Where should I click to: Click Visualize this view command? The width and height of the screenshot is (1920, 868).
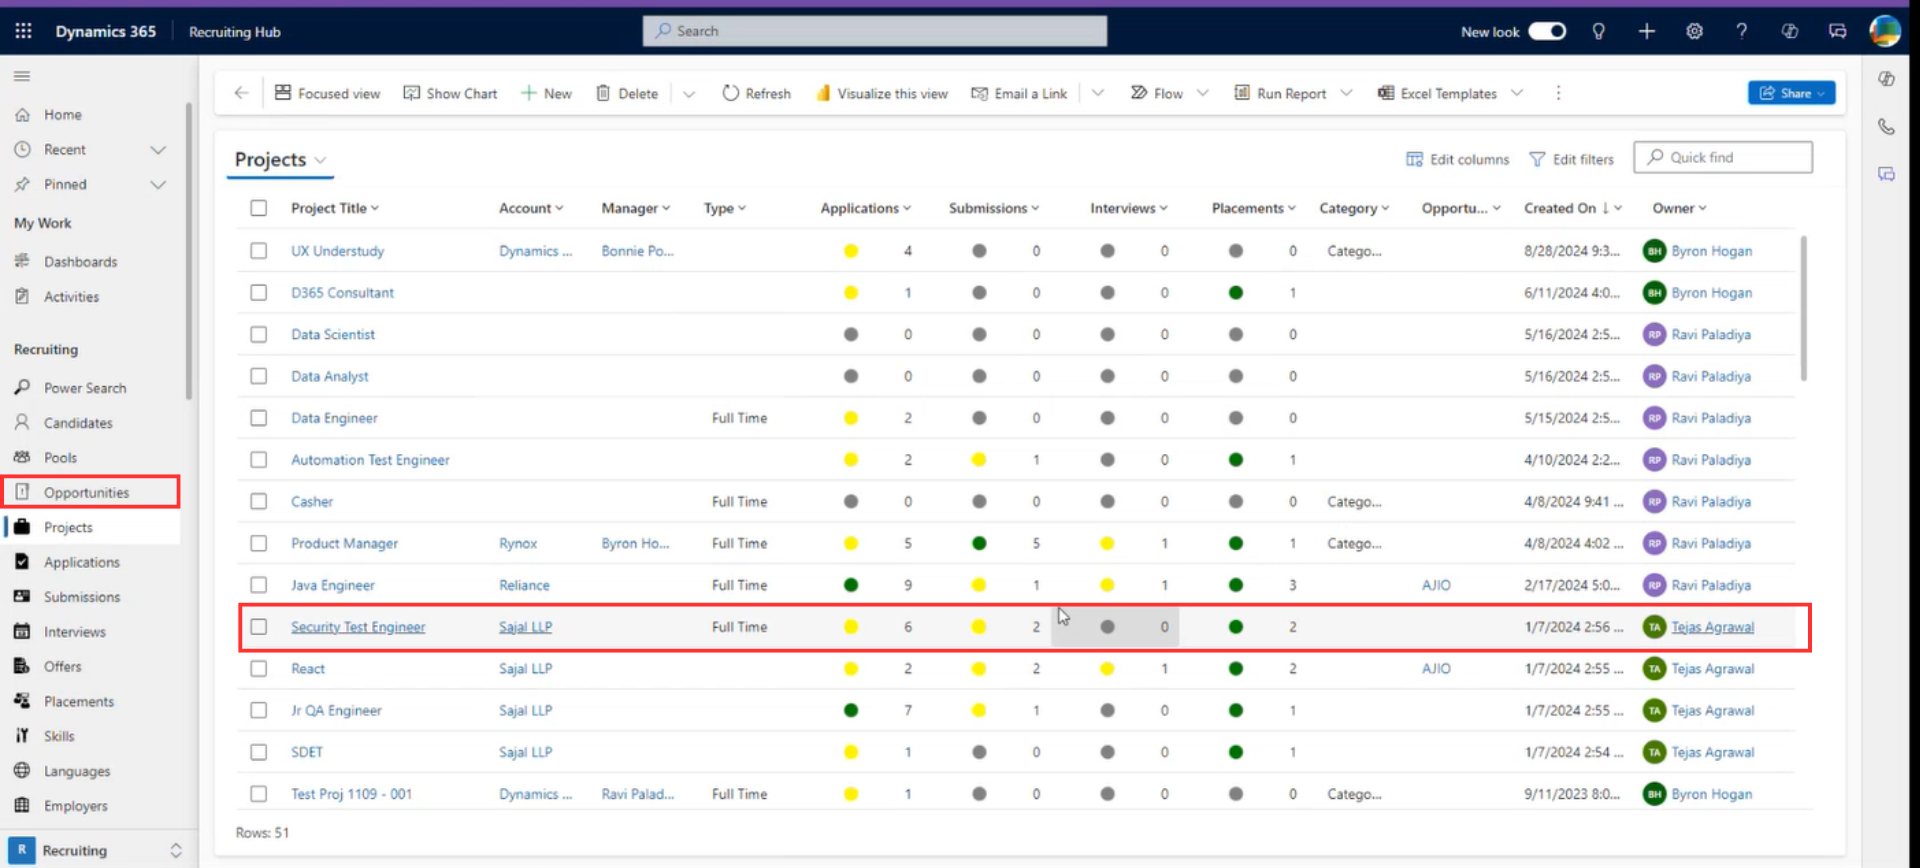[x=882, y=93]
